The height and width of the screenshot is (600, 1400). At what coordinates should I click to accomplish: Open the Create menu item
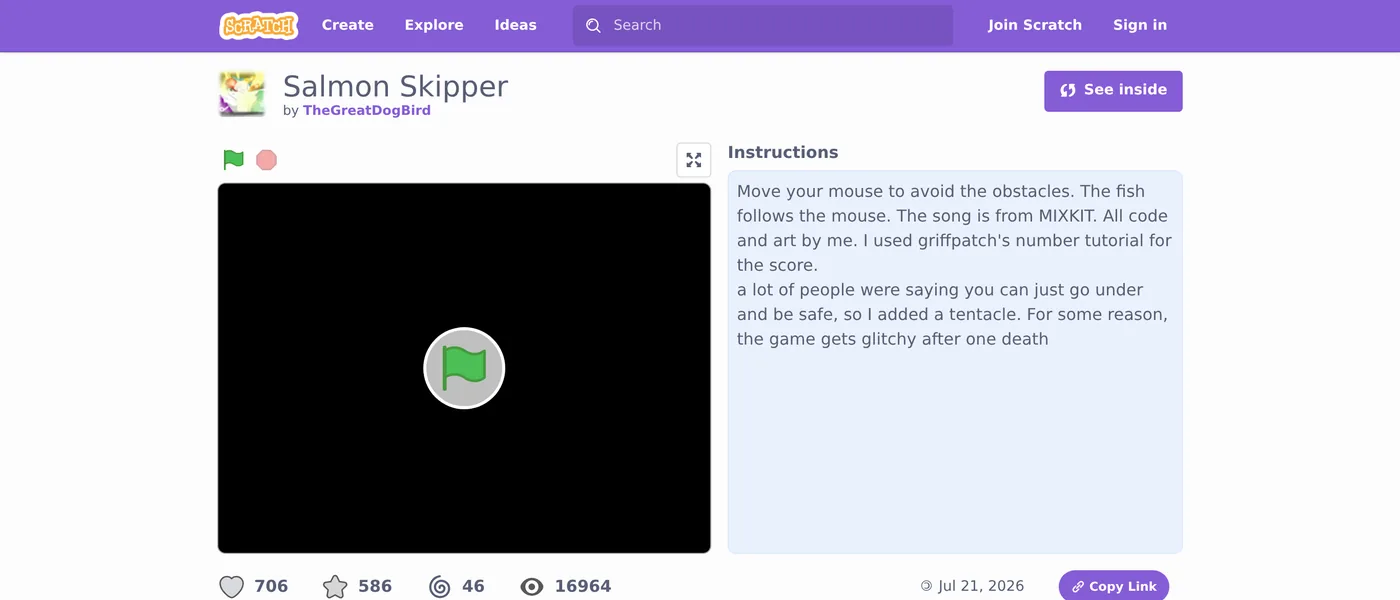348,25
